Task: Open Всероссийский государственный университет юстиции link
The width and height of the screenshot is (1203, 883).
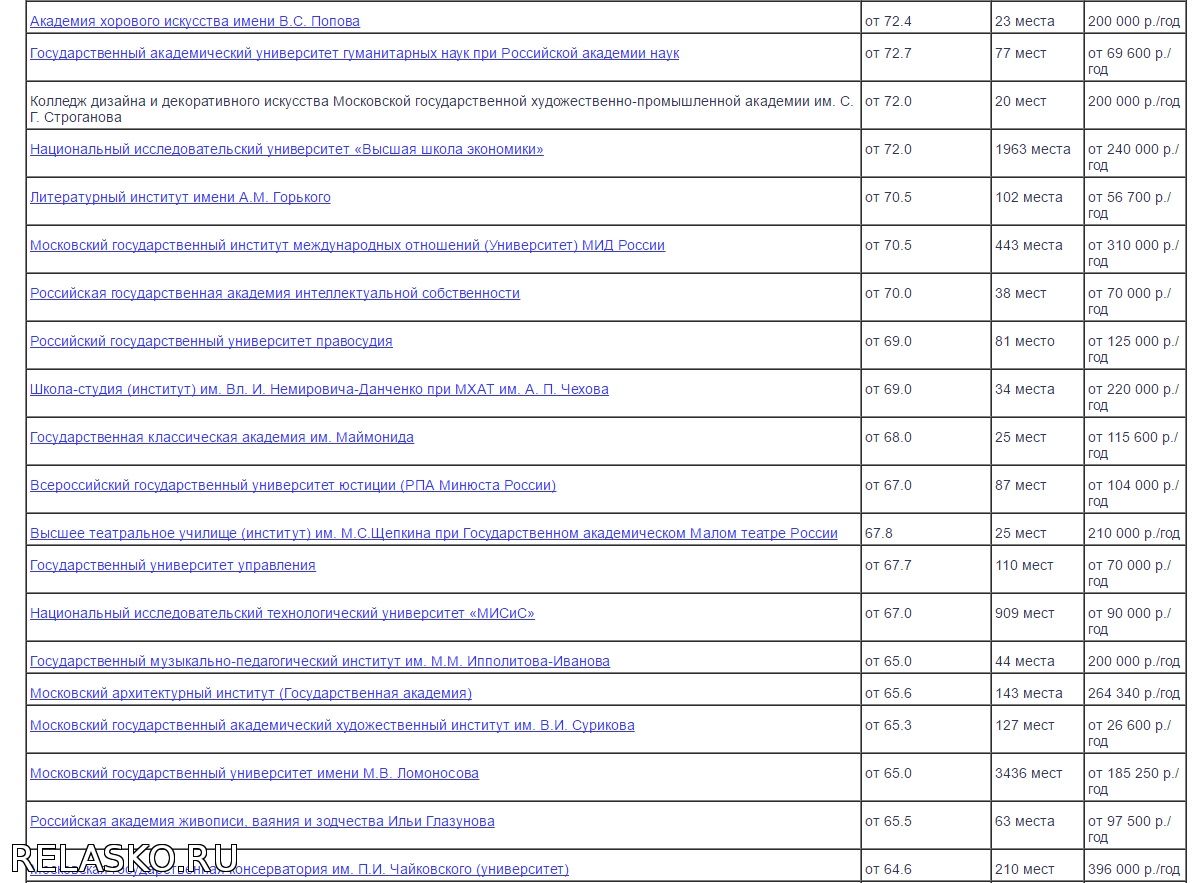Action: click(x=293, y=485)
